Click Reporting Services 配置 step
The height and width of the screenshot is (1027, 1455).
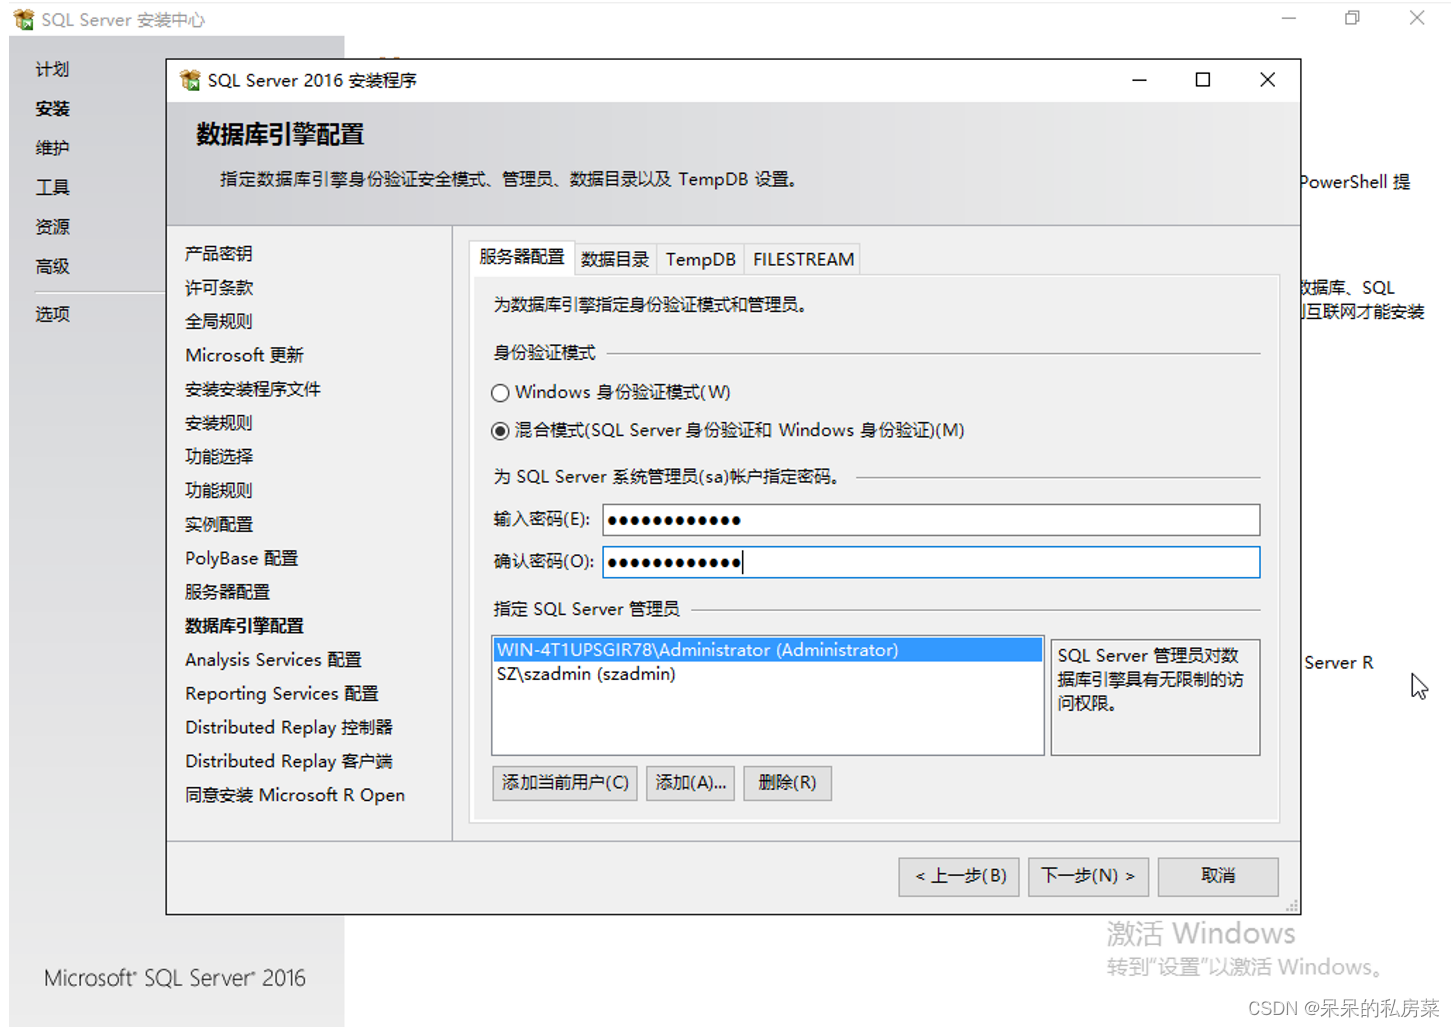pyautogui.click(x=281, y=694)
